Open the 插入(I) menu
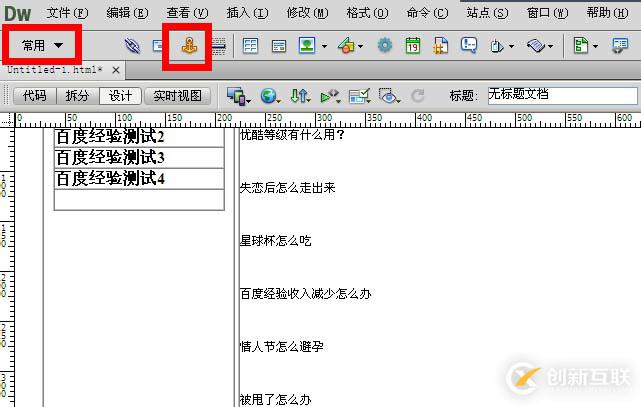 point(247,13)
